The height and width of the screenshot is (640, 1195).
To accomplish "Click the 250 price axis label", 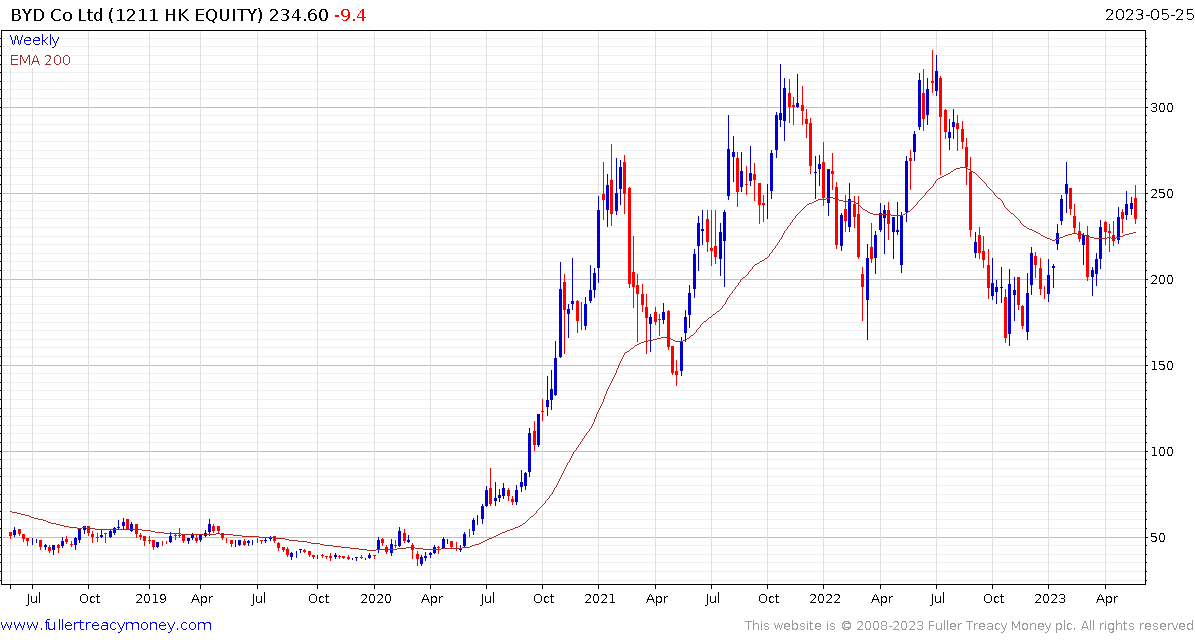I will coord(1160,194).
